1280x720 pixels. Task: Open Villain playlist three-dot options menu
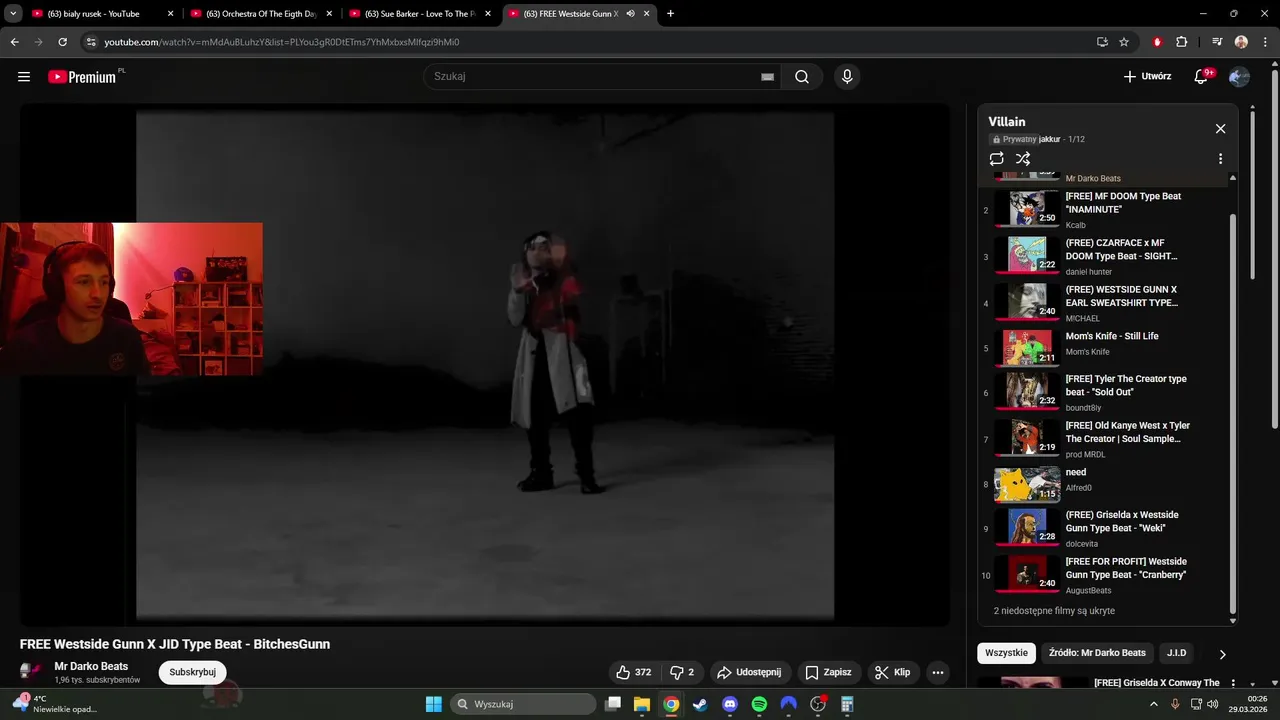[x=1220, y=159]
